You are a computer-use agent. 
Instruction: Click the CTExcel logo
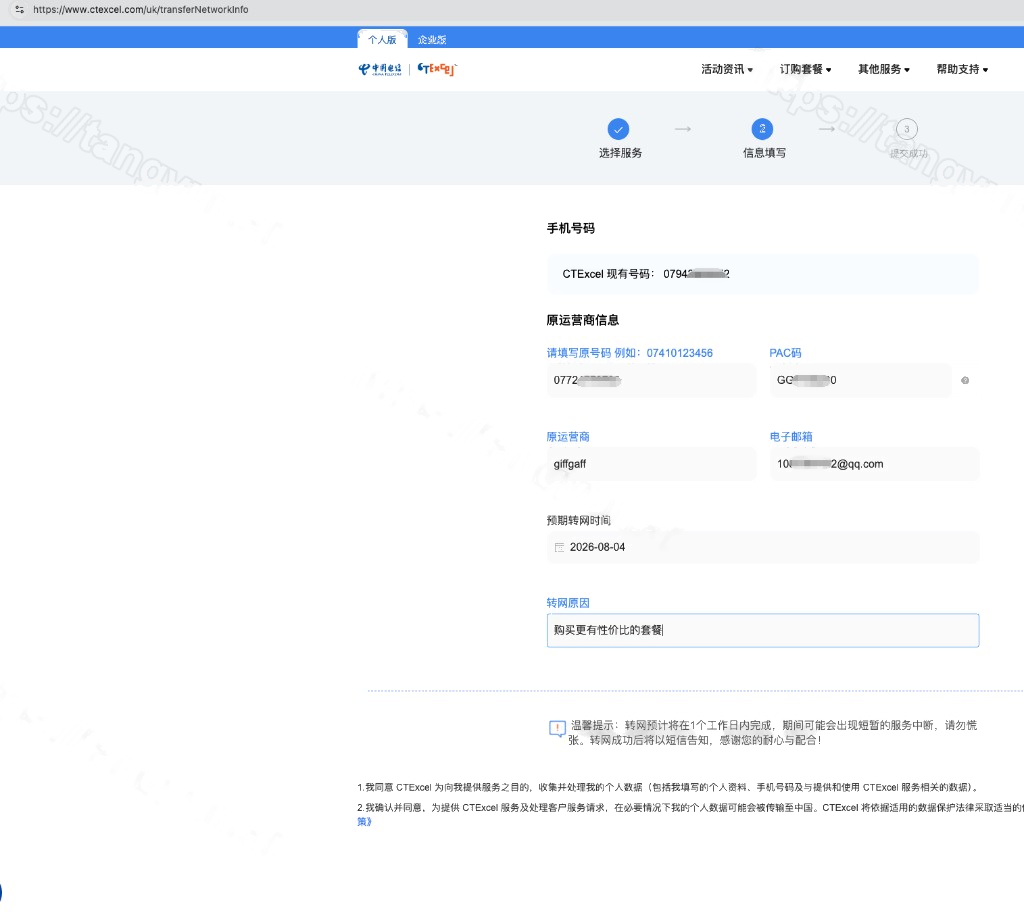click(x=437, y=69)
